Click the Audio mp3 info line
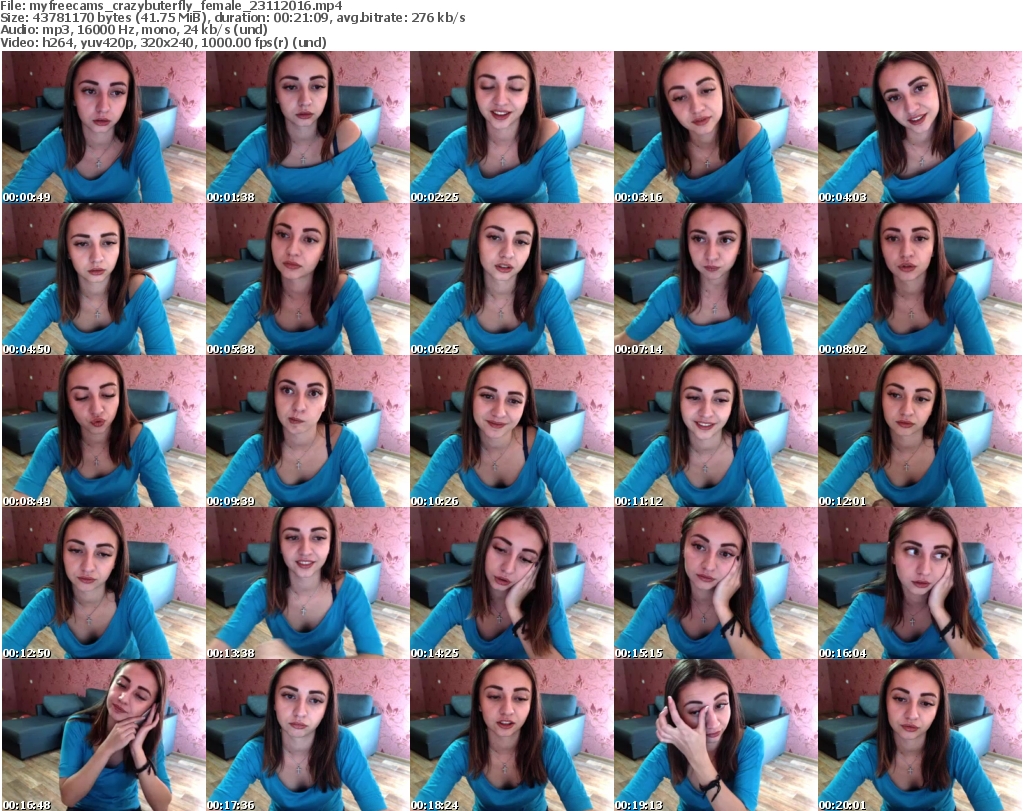 [134, 30]
